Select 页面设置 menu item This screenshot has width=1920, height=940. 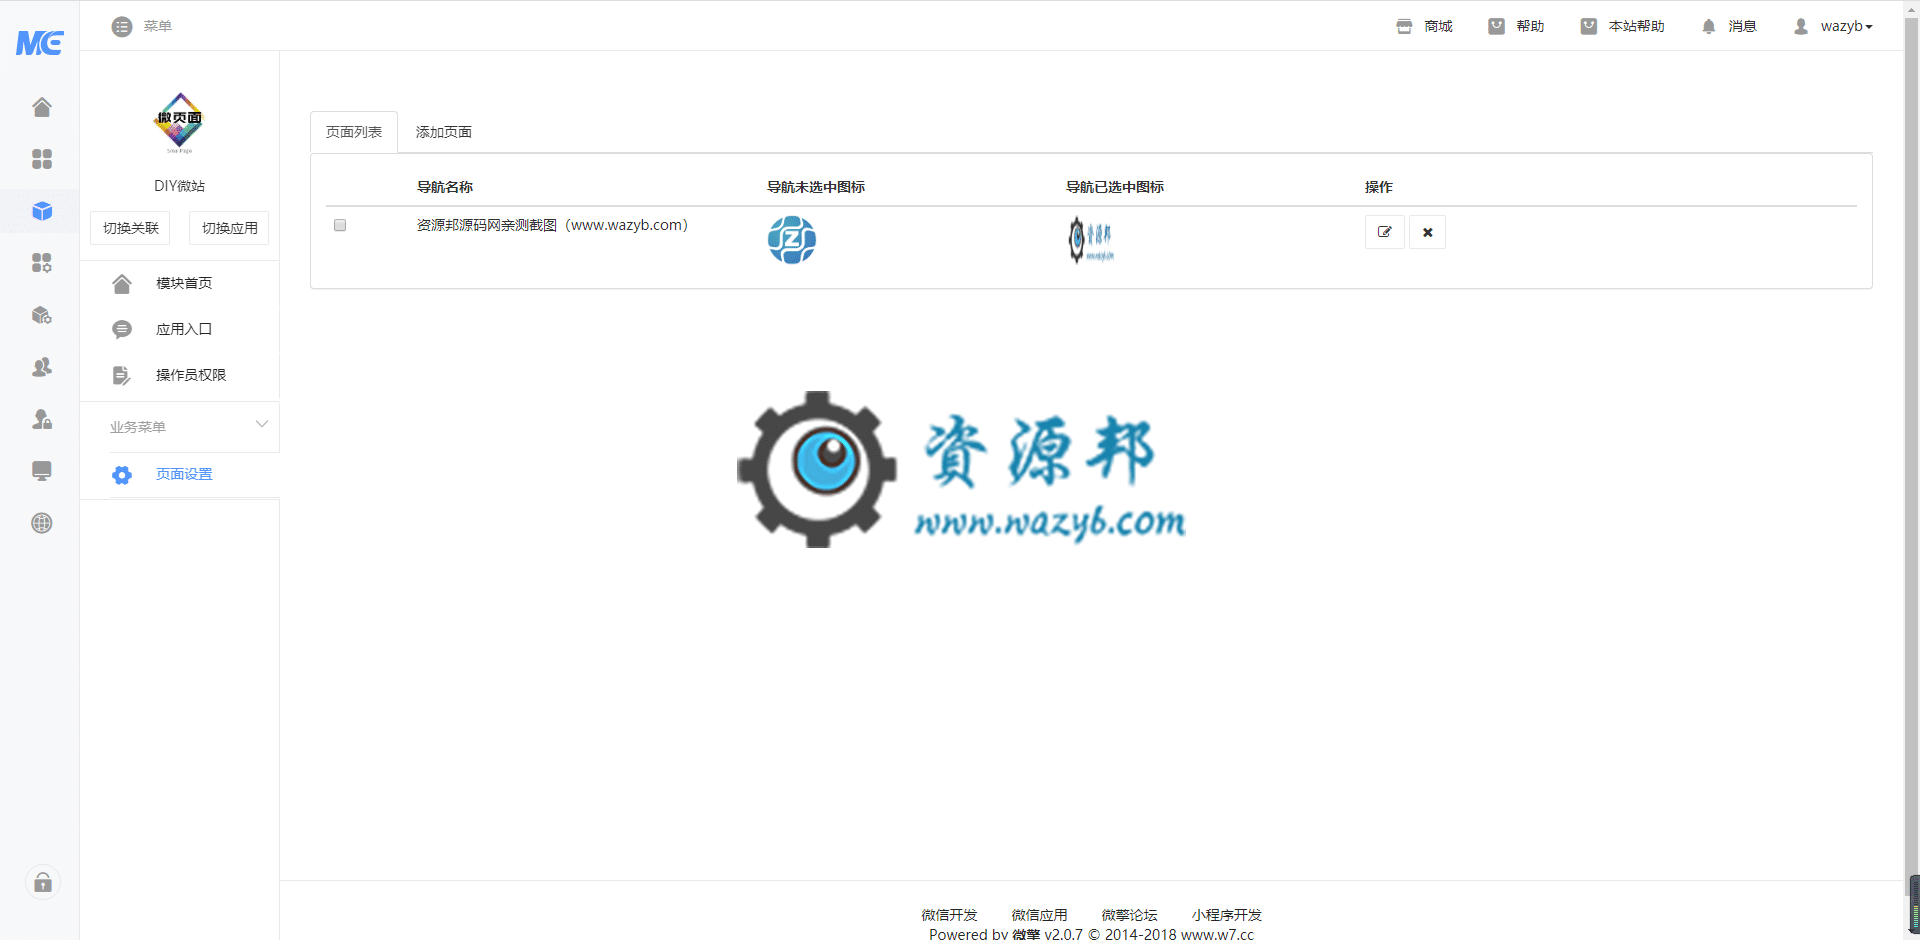[179, 475]
